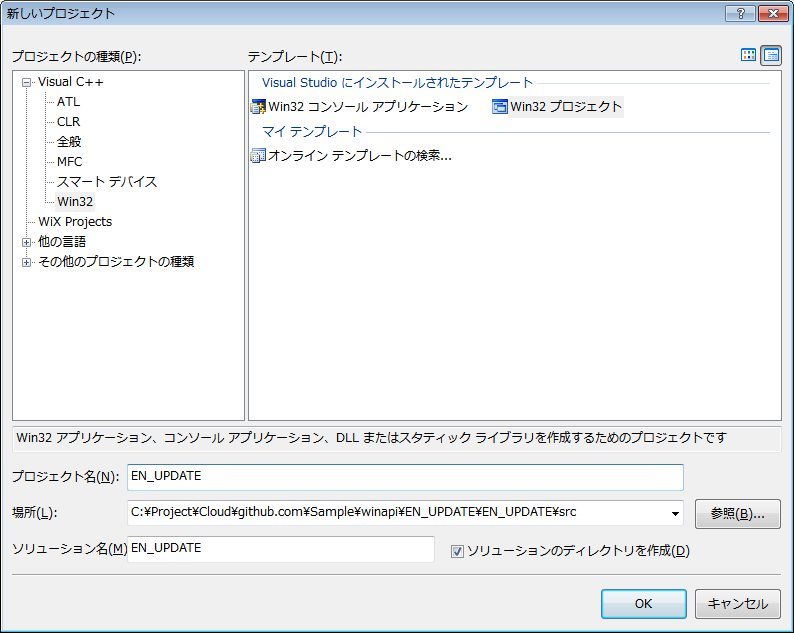
Task: Select 全般 project type
Action: coord(69,142)
